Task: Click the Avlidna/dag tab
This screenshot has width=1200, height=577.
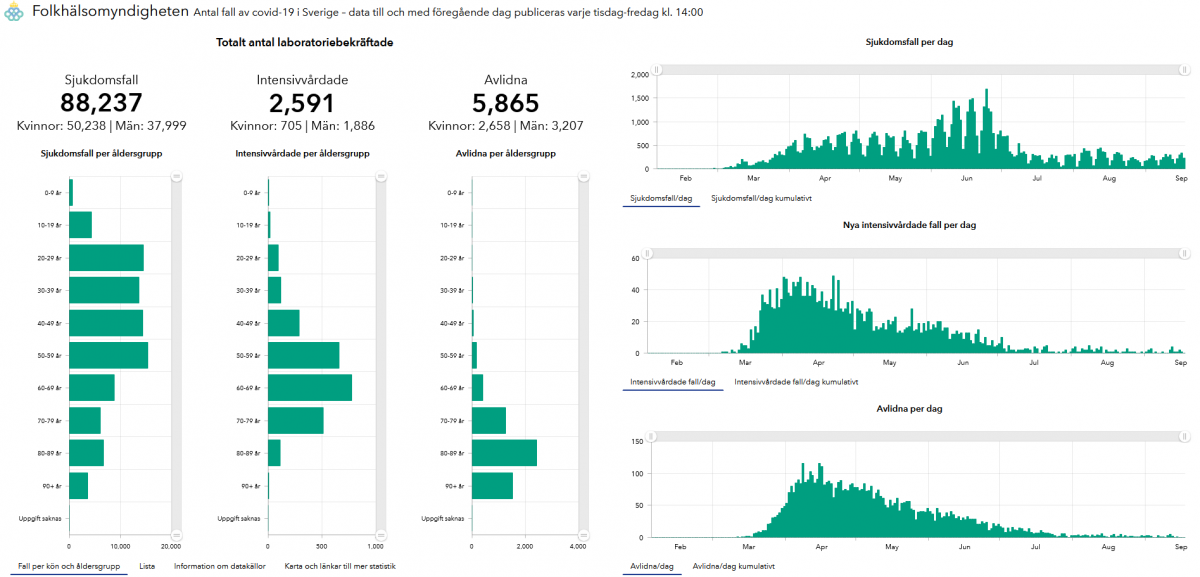Action: pyautogui.click(x=650, y=566)
